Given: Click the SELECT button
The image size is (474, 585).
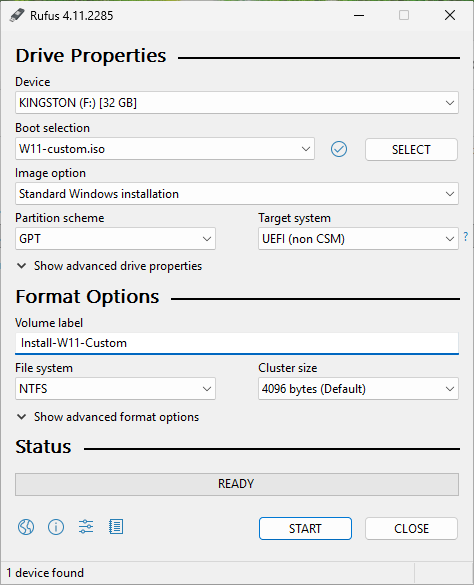Looking at the screenshot, I should coord(411,150).
